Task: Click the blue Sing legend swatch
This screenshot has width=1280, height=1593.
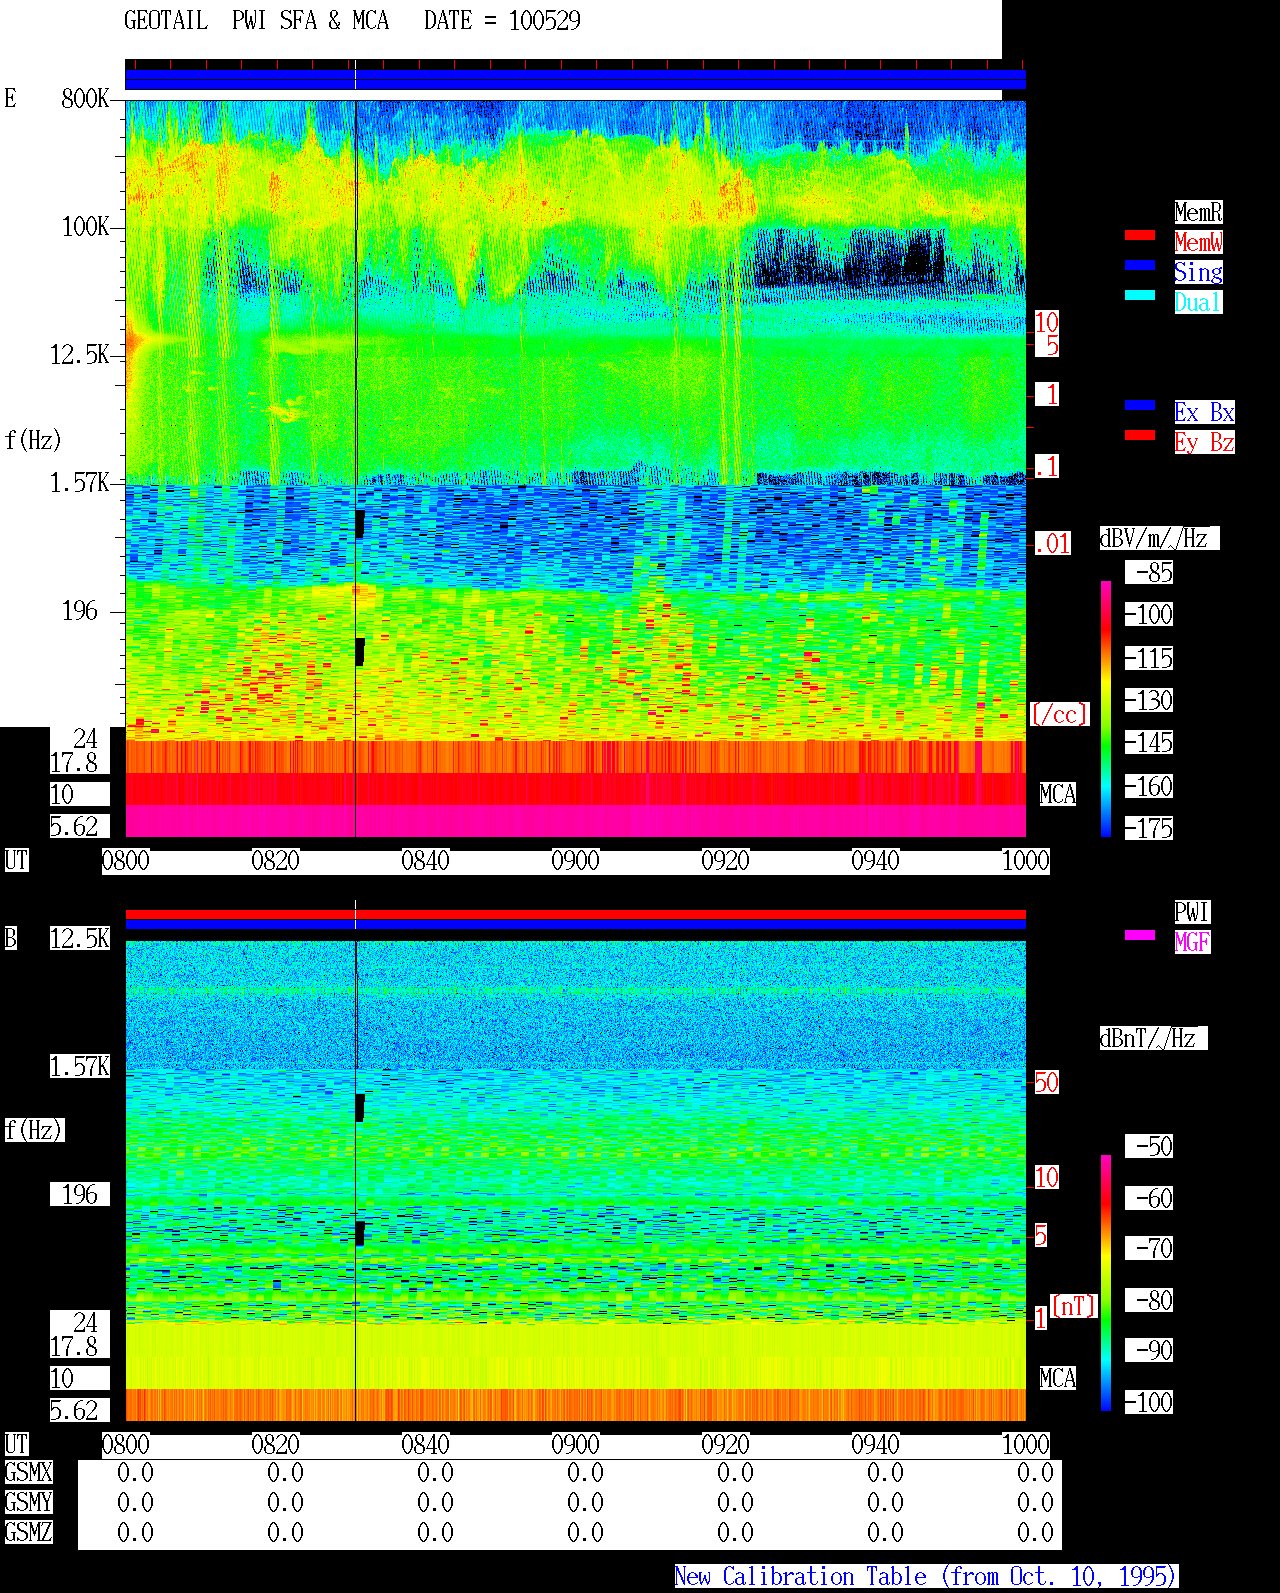Action: click(x=1140, y=265)
